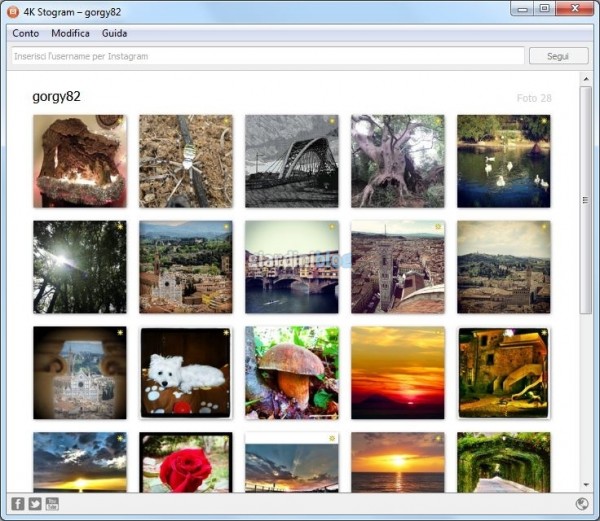Click the scrollbar down arrow

586,485
